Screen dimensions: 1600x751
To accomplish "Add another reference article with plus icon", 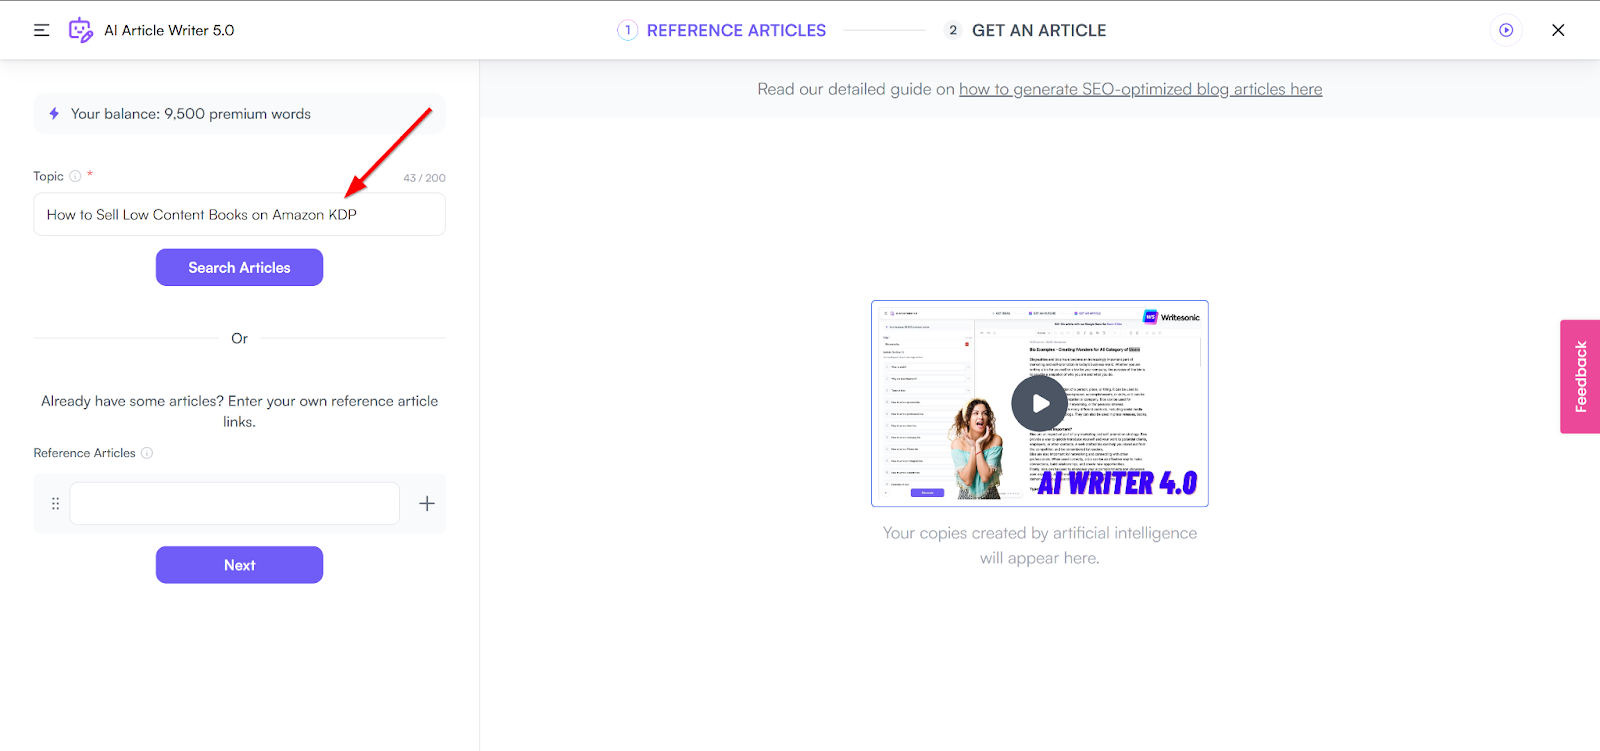I will click(427, 504).
